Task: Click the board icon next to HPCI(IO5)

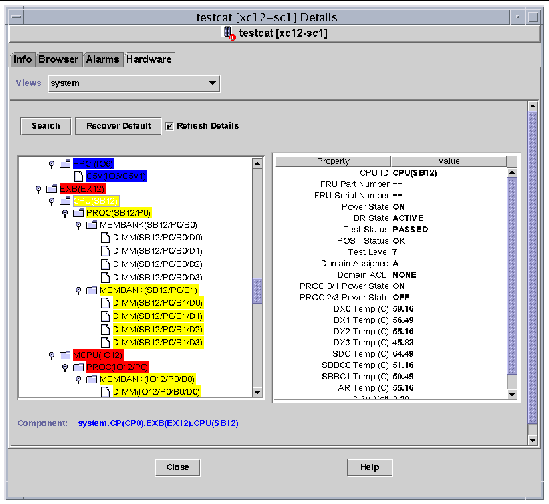Action: (65, 164)
